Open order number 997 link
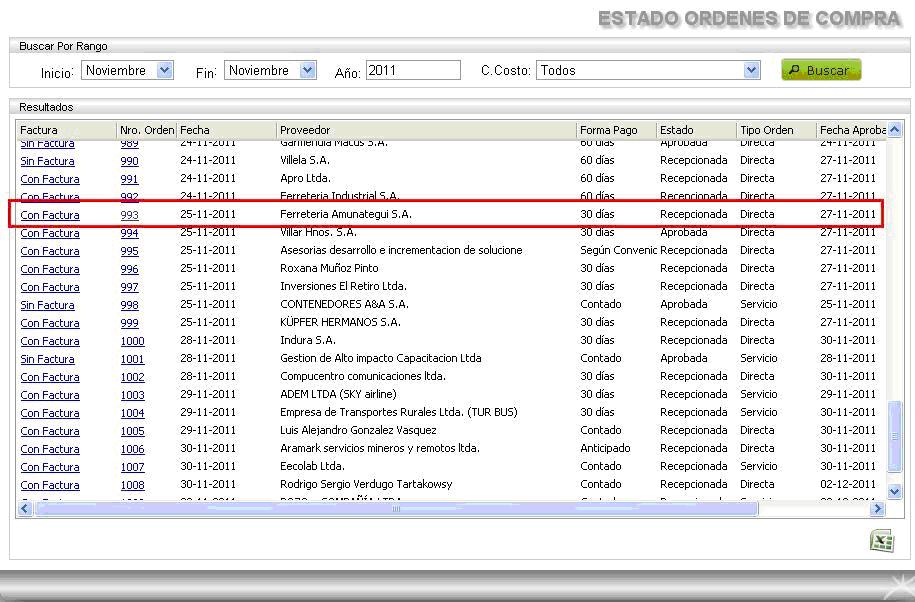The width and height of the screenshot is (915, 602). tap(130, 288)
